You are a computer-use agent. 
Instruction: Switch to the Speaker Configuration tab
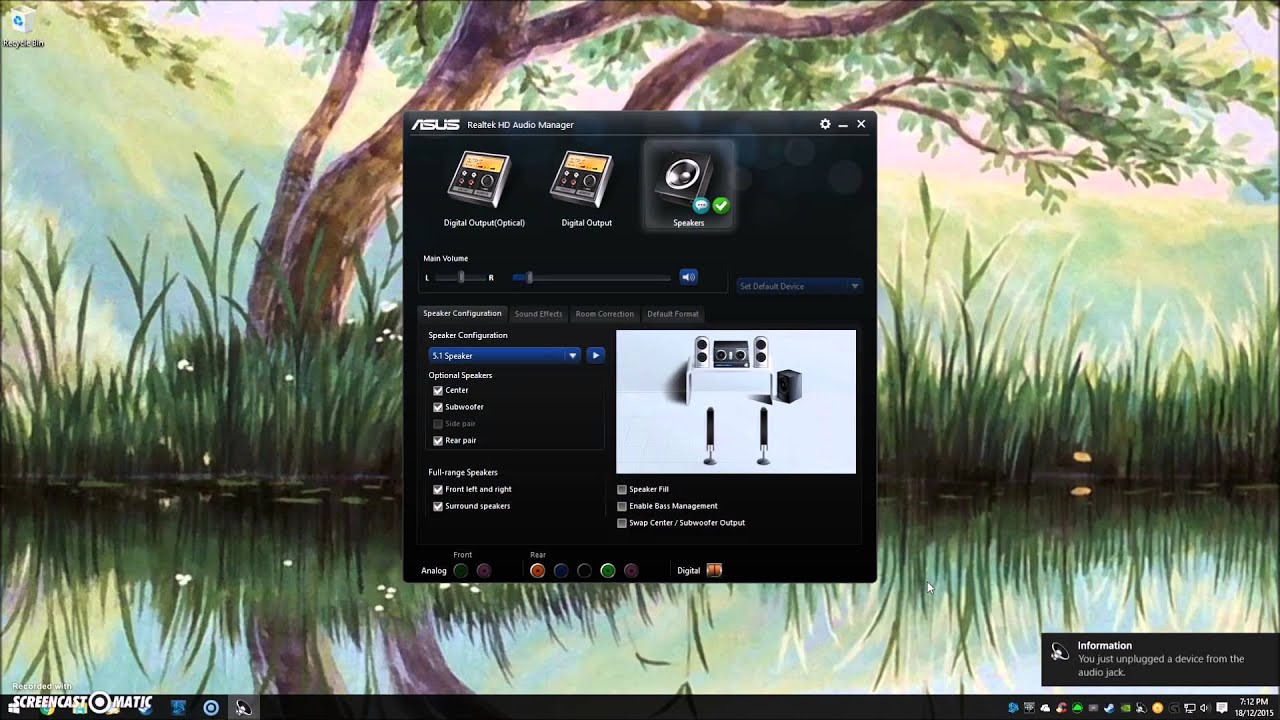[x=462, y=313]
